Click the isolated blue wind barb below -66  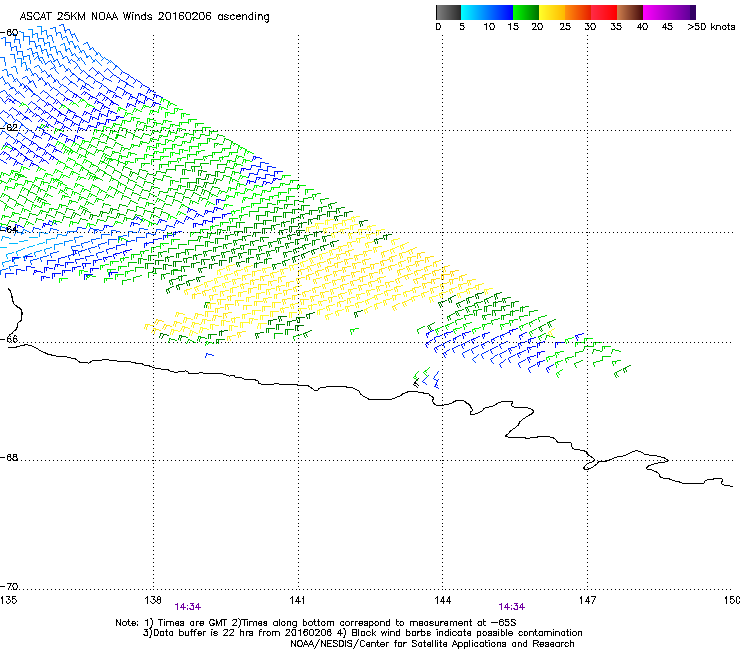point(209,355)
